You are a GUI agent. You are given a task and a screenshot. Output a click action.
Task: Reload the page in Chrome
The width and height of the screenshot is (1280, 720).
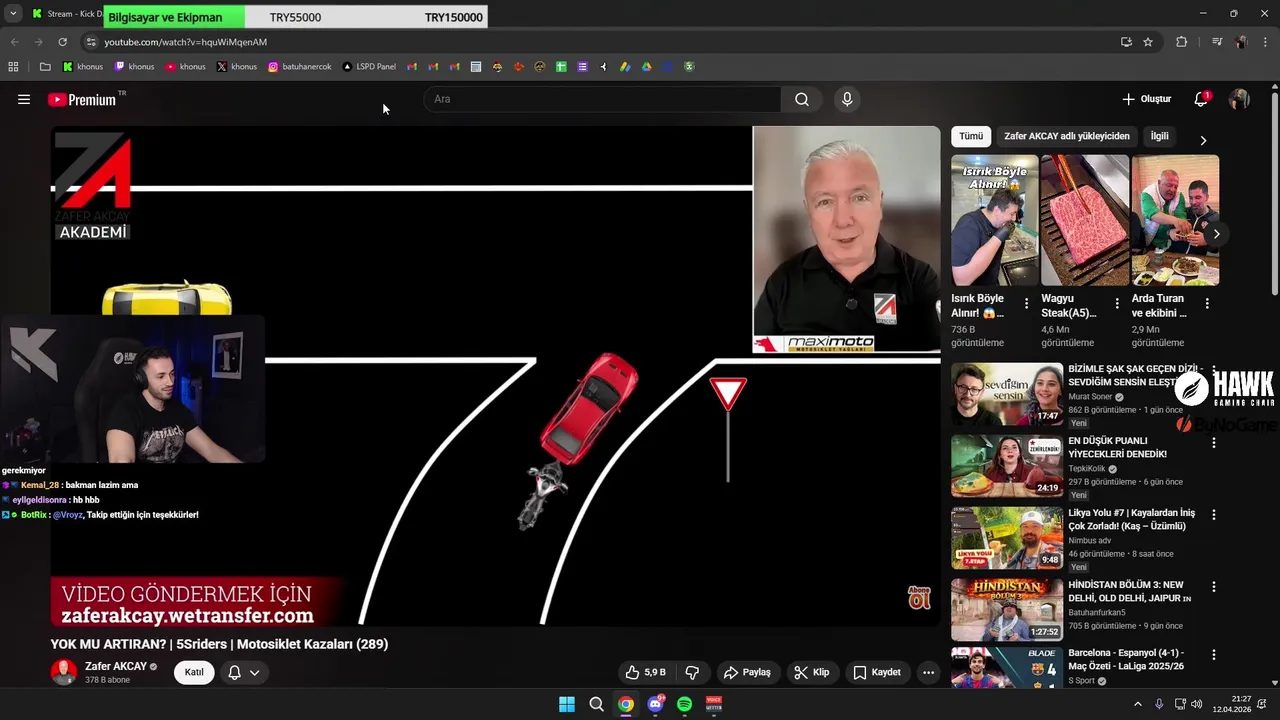[x=62, y=42]
